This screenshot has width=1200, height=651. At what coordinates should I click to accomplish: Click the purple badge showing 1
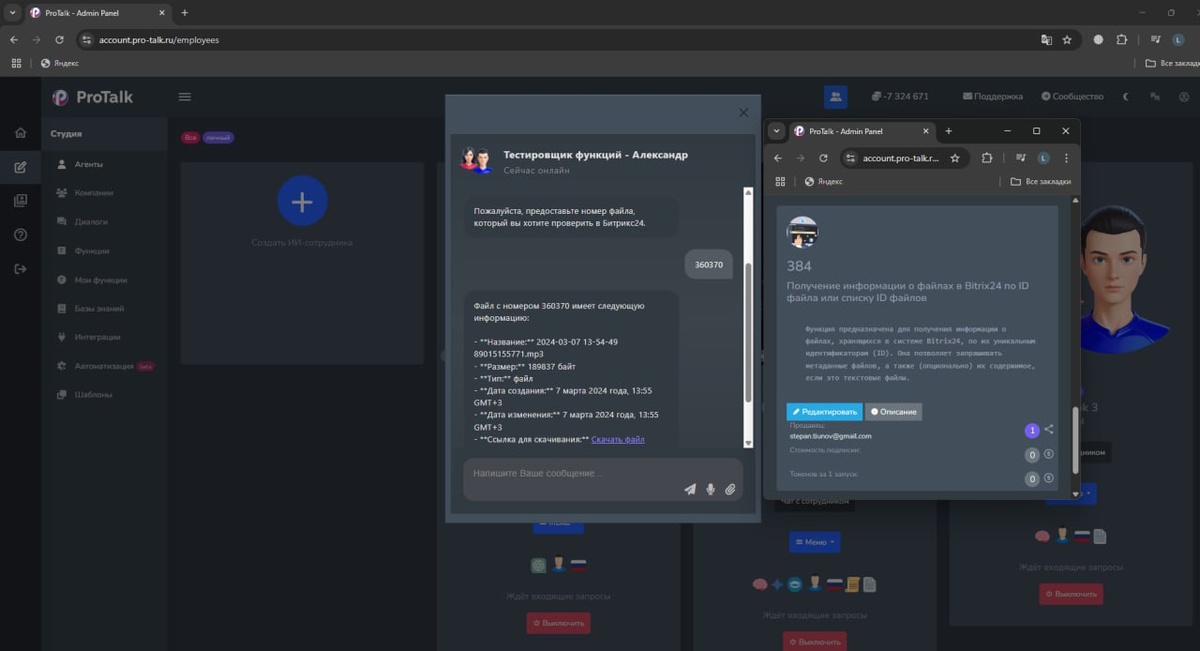1032,431
